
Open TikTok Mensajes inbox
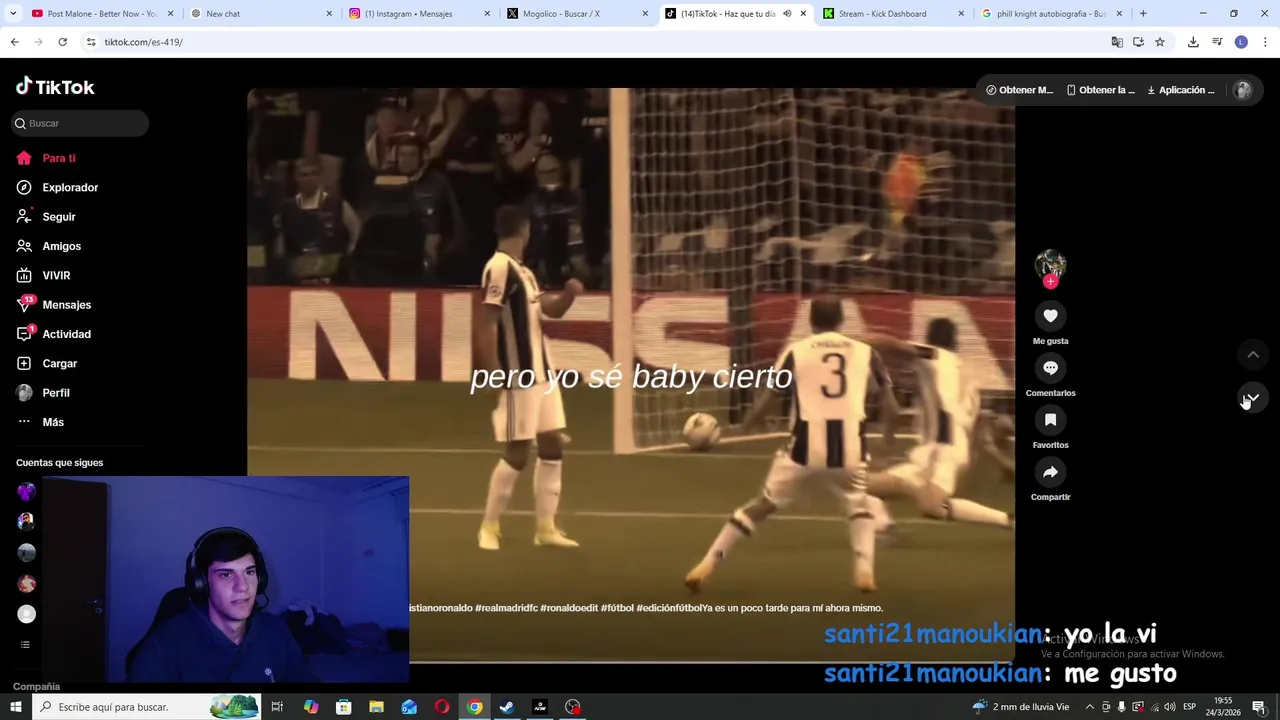[54, 305]
